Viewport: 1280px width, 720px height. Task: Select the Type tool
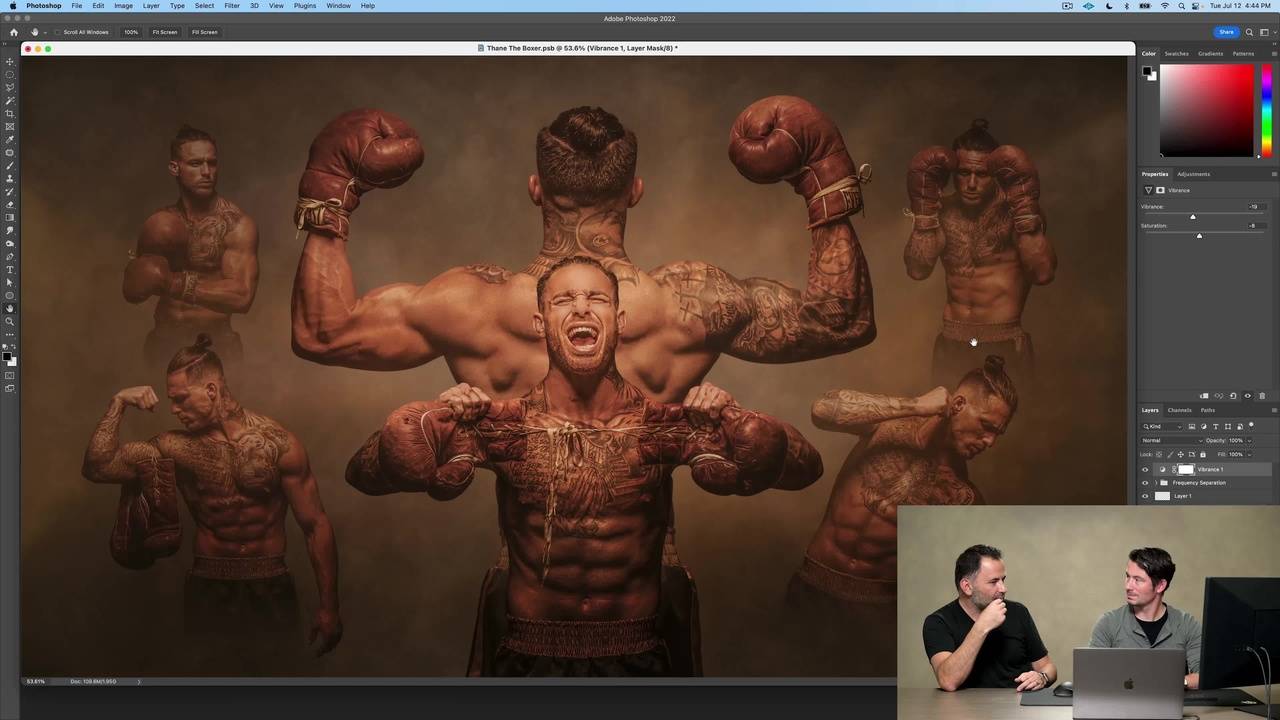click(10, 270)
